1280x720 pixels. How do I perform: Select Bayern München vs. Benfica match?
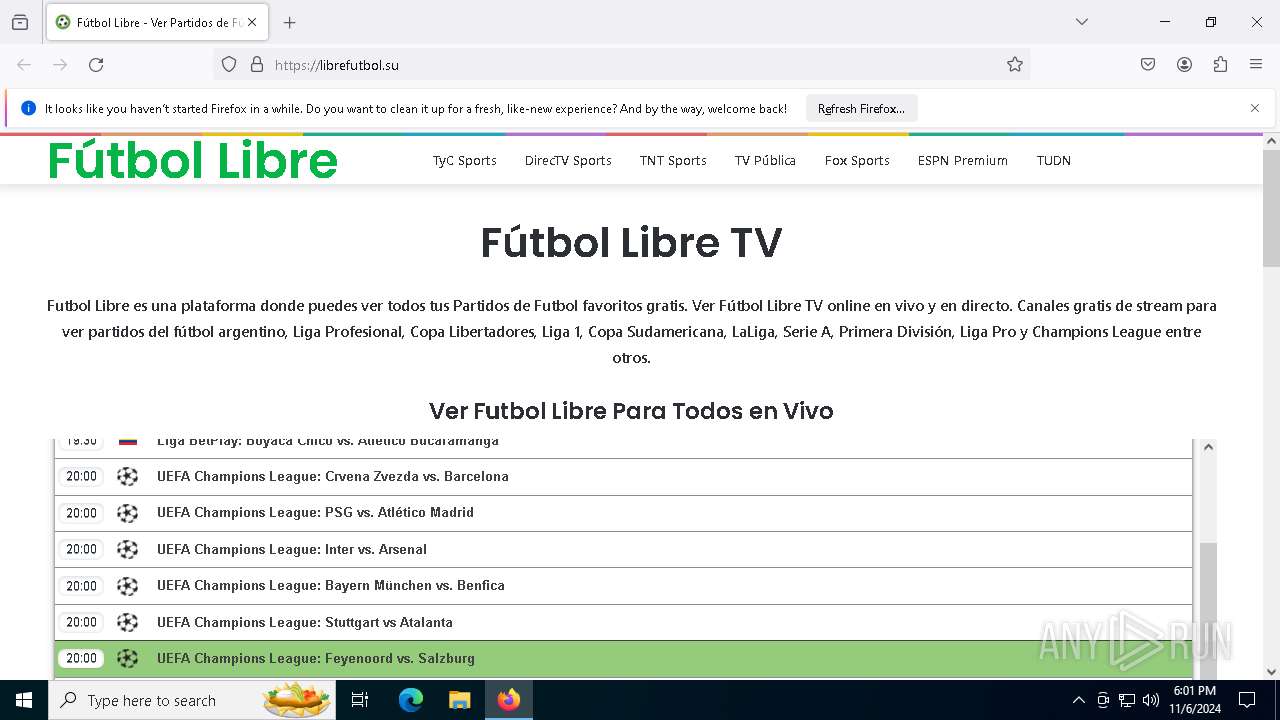623,586
